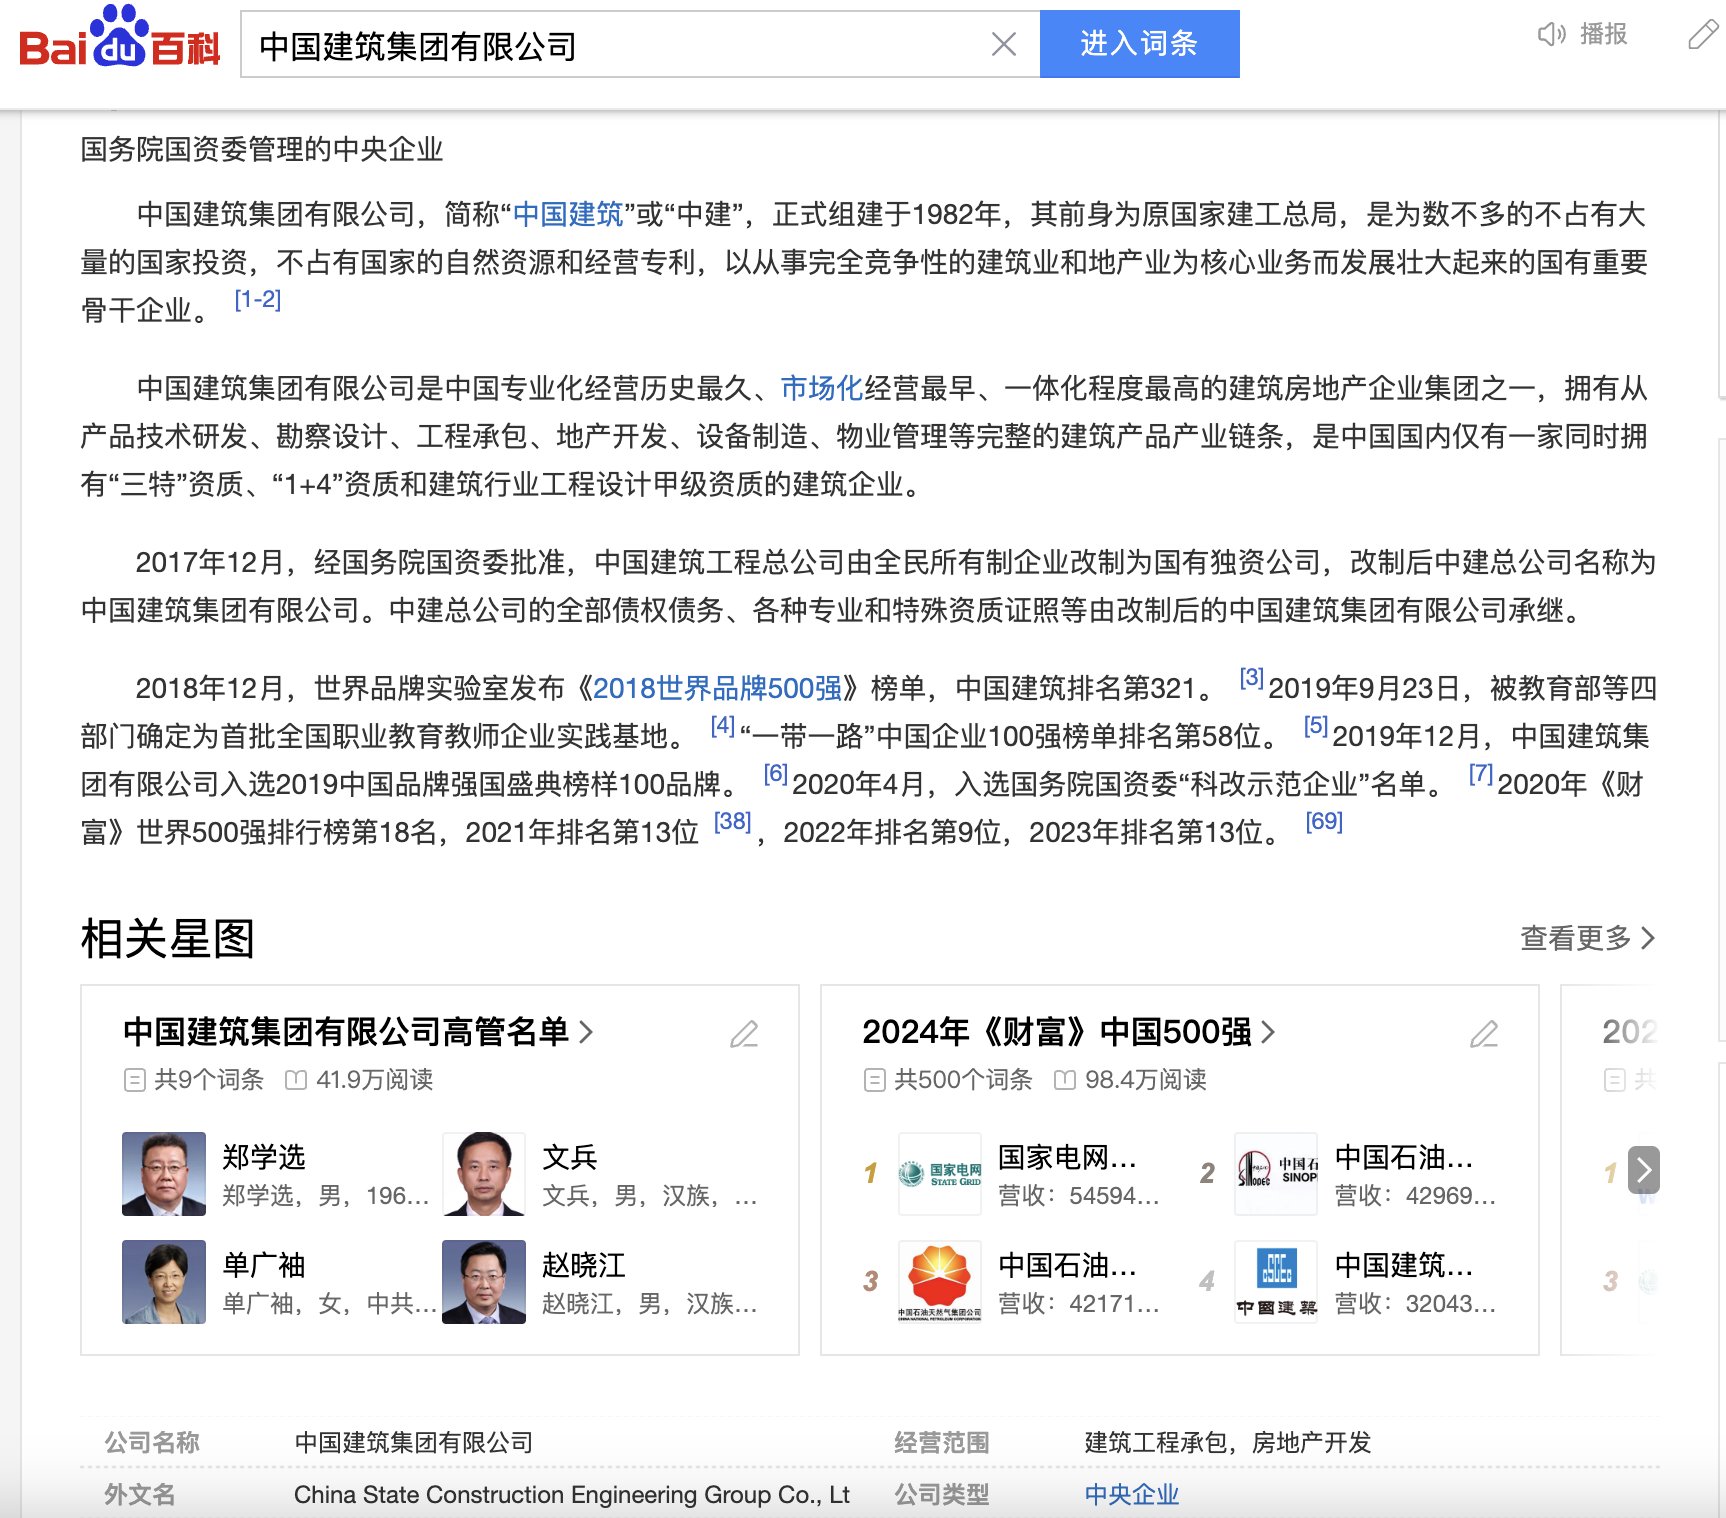This screenshot has width=1726, height=1518.
Task: Click China State Construction Engineering foreign name
Action: (x=572, y=1494)
